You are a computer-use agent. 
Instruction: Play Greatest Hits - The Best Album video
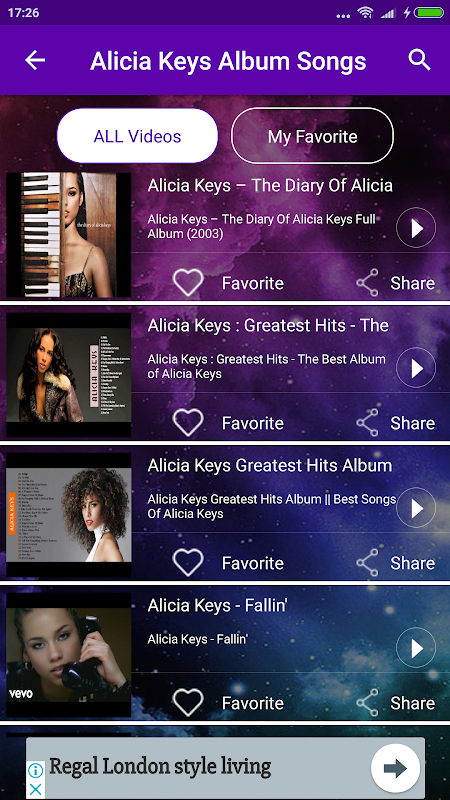(416, 368)
